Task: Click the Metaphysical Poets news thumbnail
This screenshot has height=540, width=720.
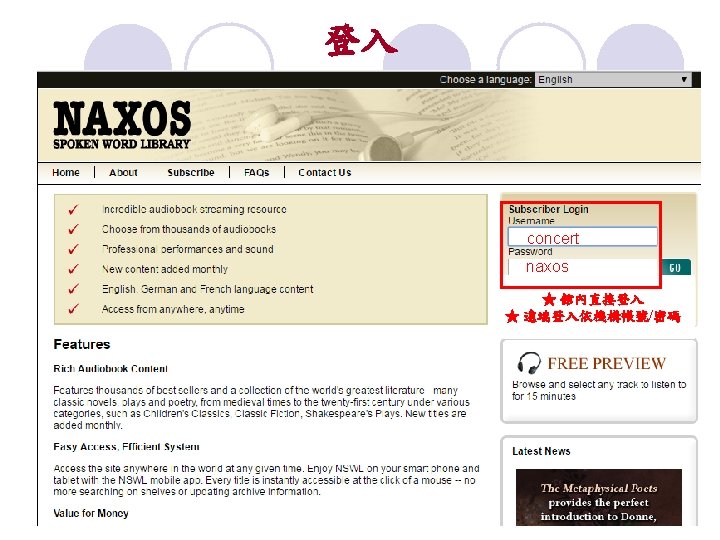Action: click(x=599, y=497)
